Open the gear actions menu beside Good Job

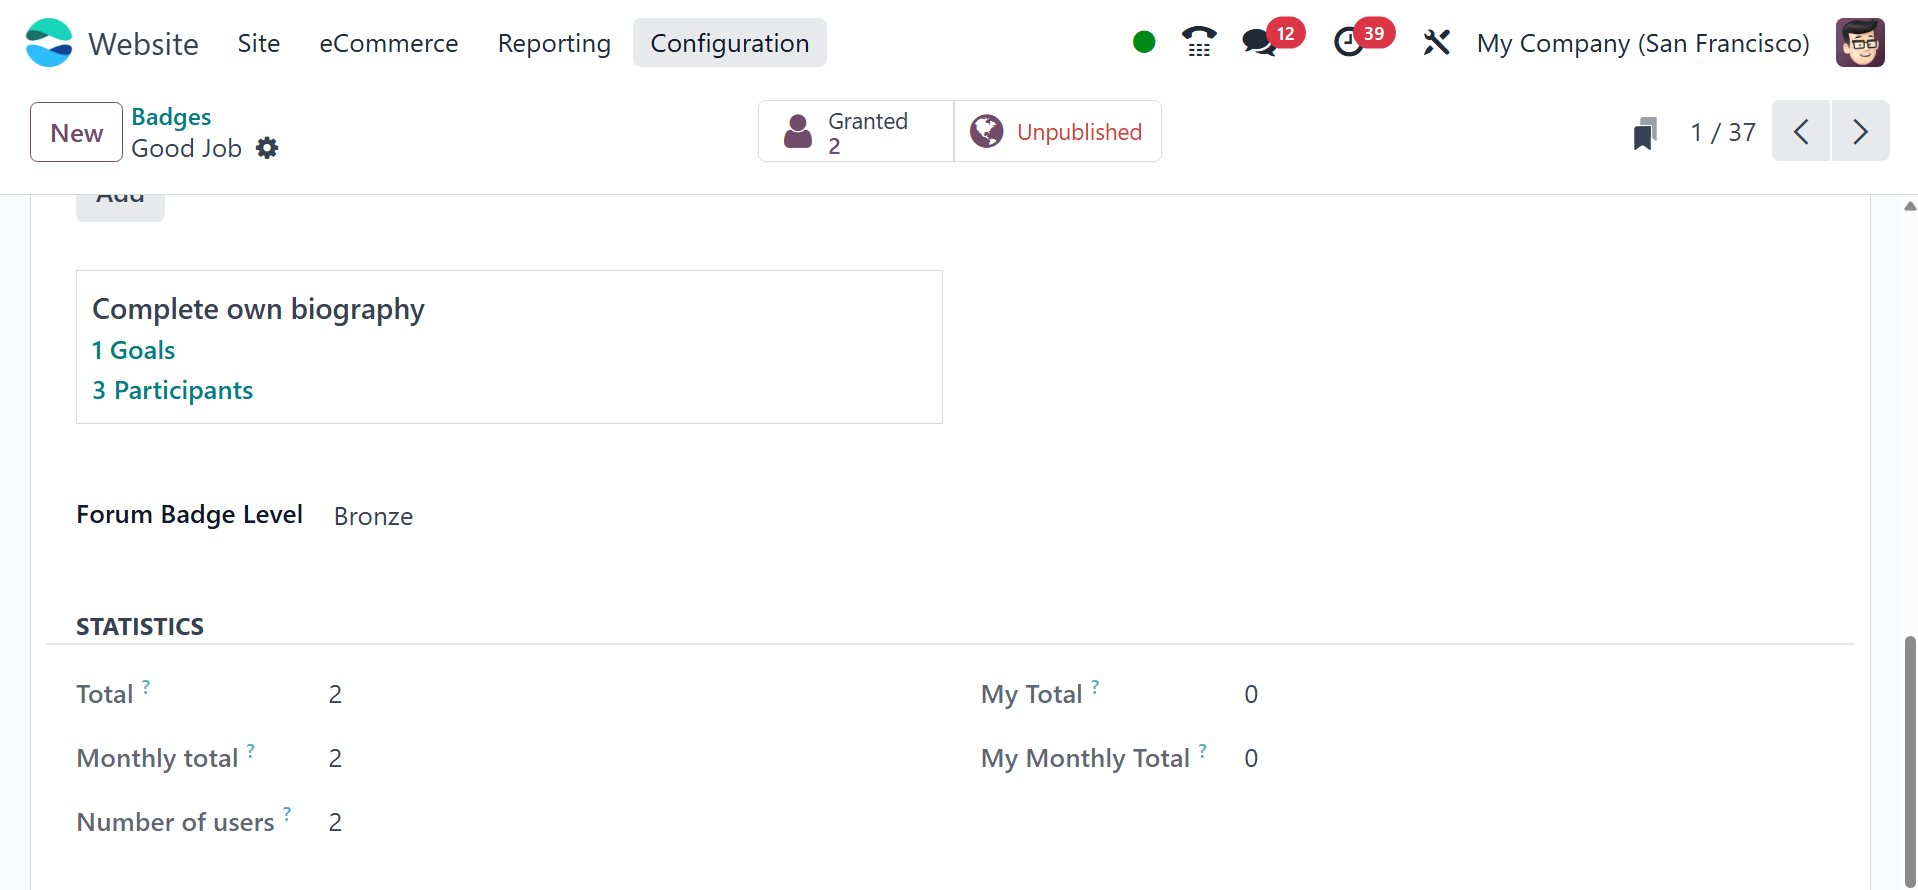(267, 148)
